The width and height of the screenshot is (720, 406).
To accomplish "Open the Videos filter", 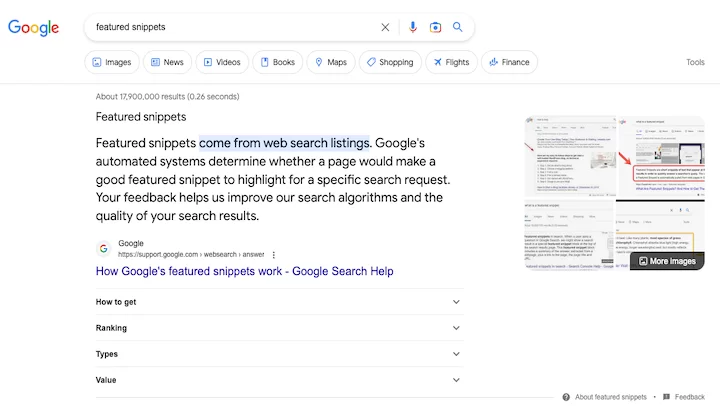I will (222, 62).
